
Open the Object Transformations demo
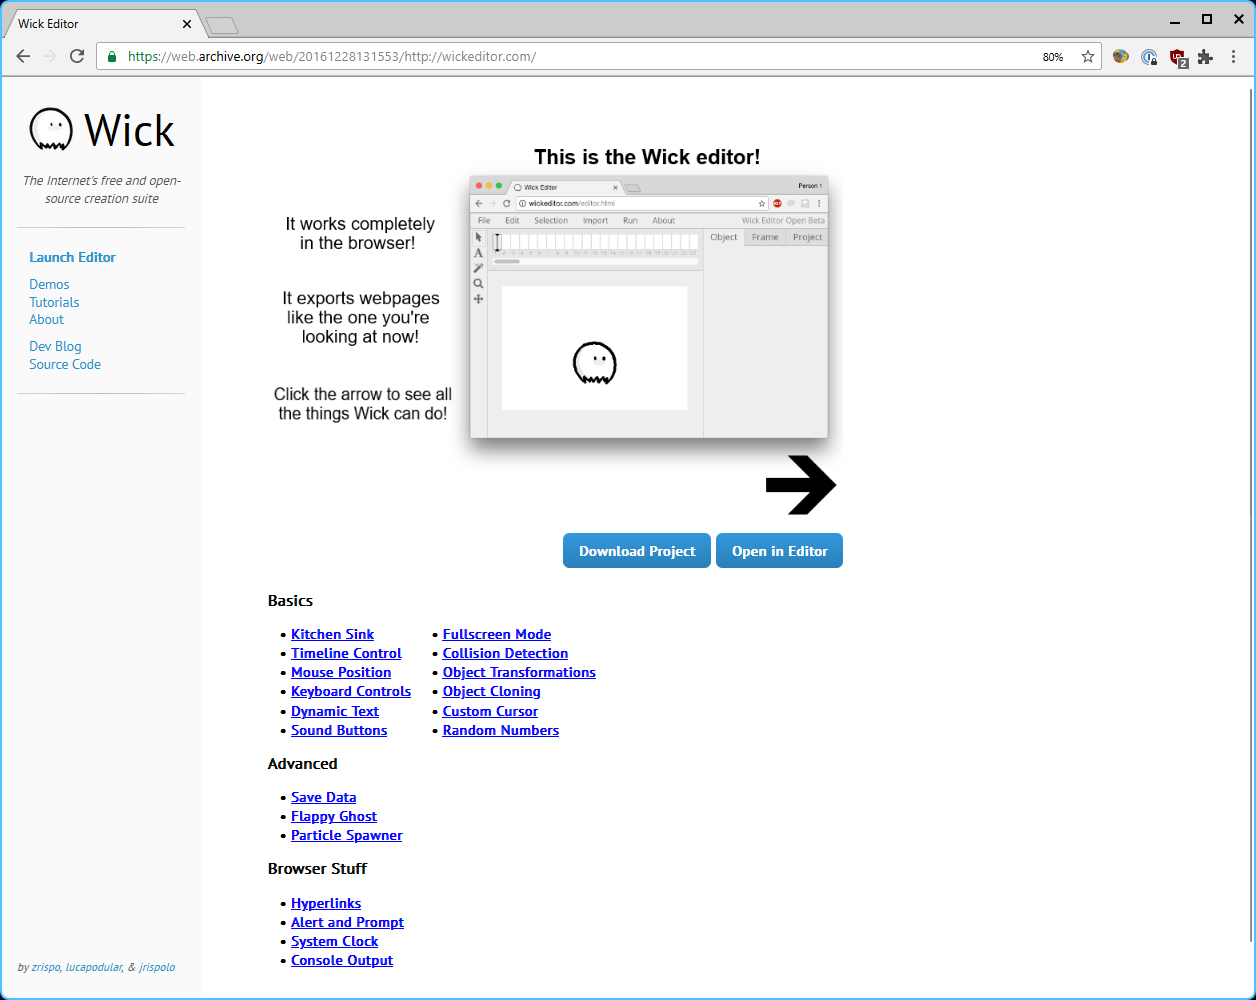coord(519,672)
